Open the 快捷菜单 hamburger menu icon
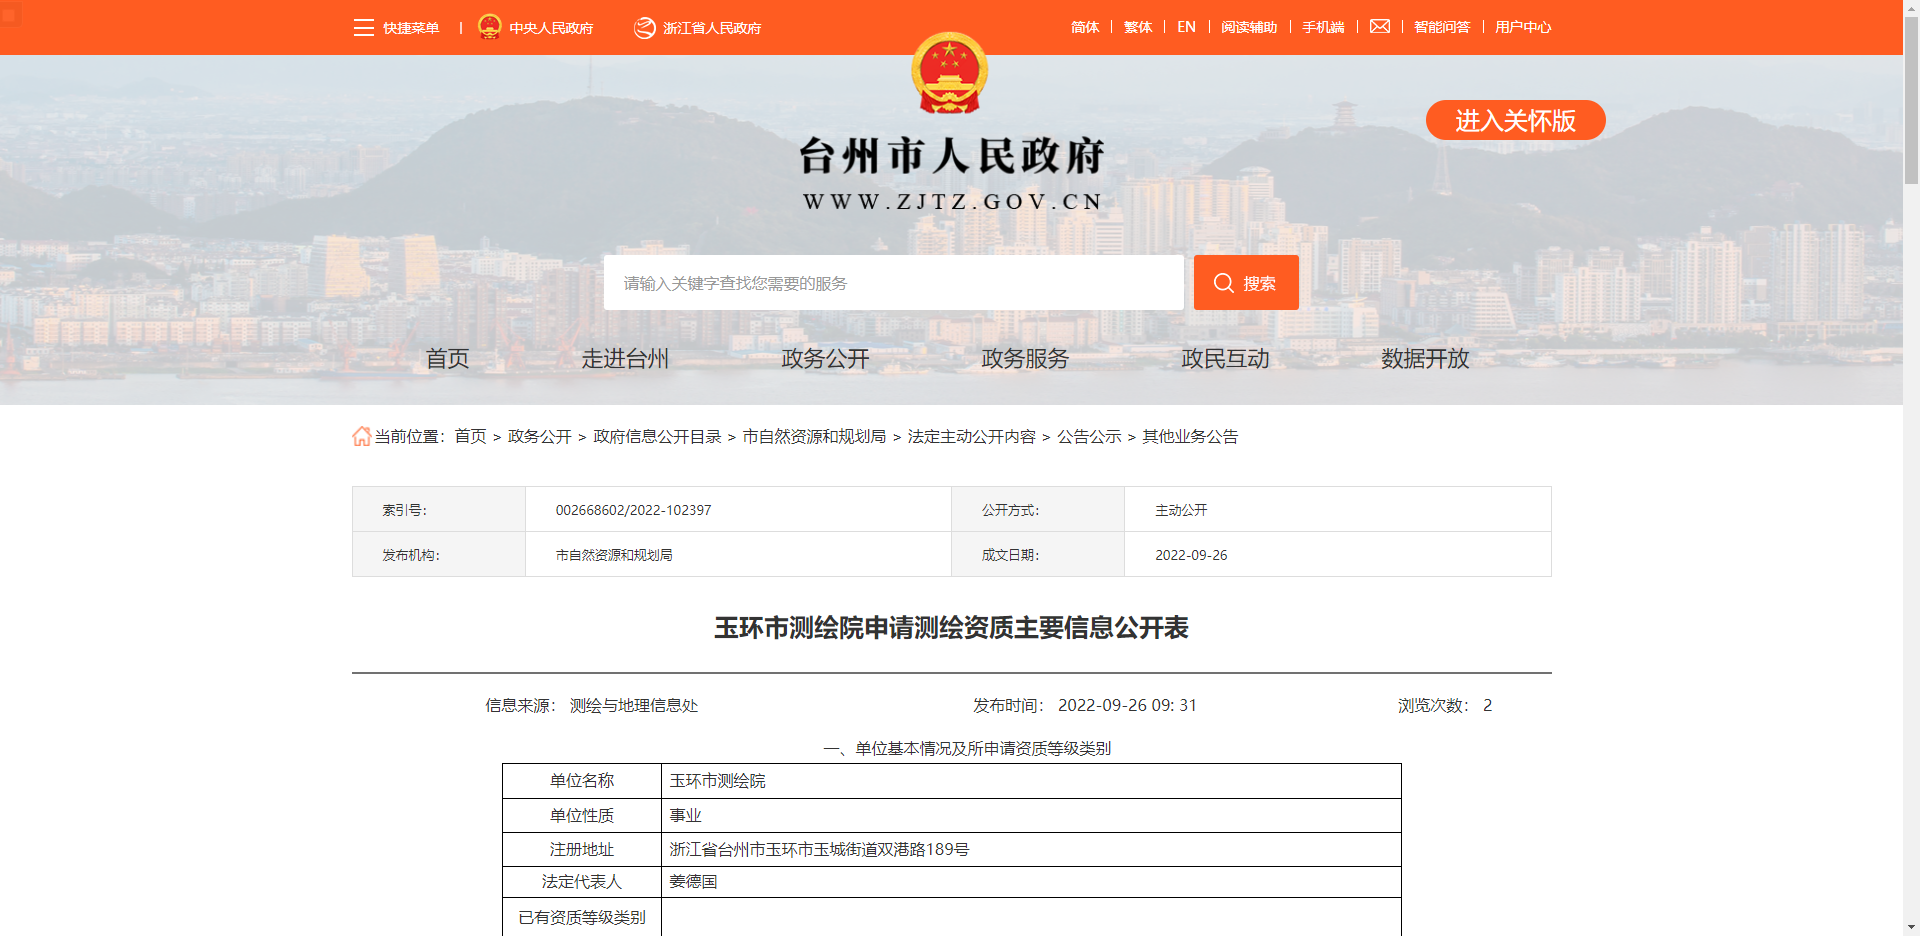Image resolution: width=1920 pixels, height=936 pixels. (x=363, y=28)
